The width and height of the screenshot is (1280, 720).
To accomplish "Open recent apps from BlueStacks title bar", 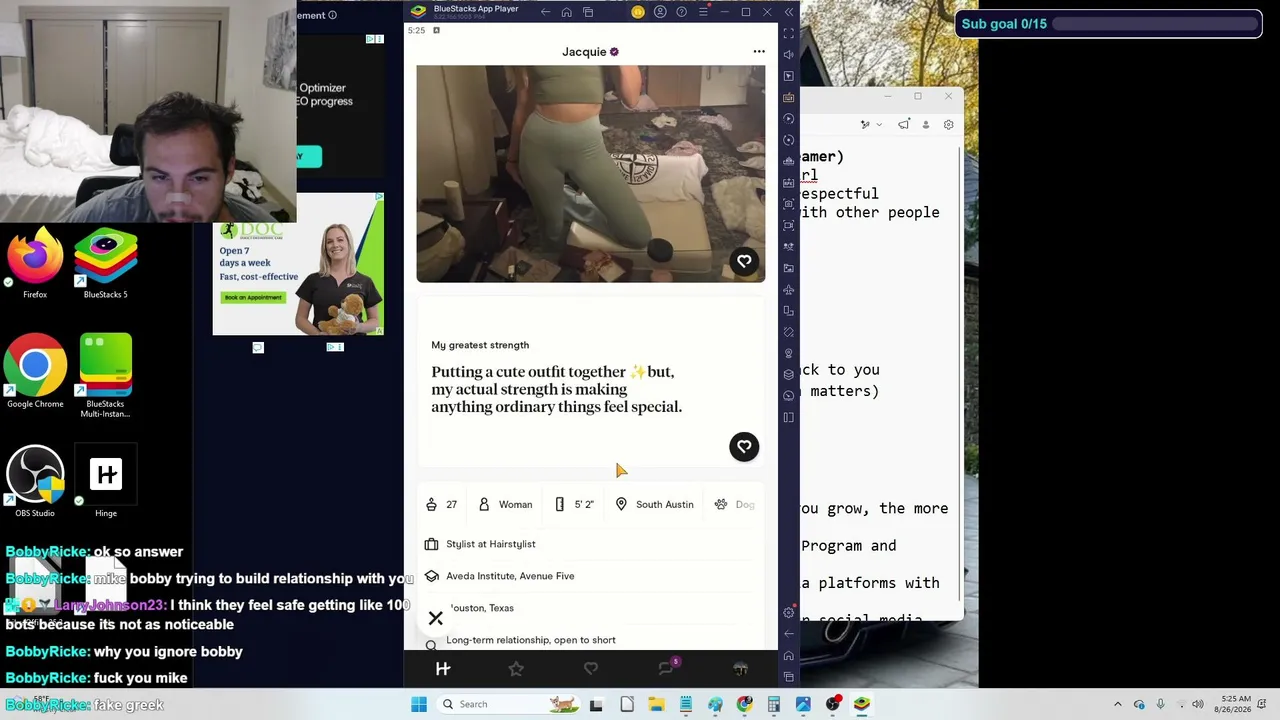I will pos(588,12).
